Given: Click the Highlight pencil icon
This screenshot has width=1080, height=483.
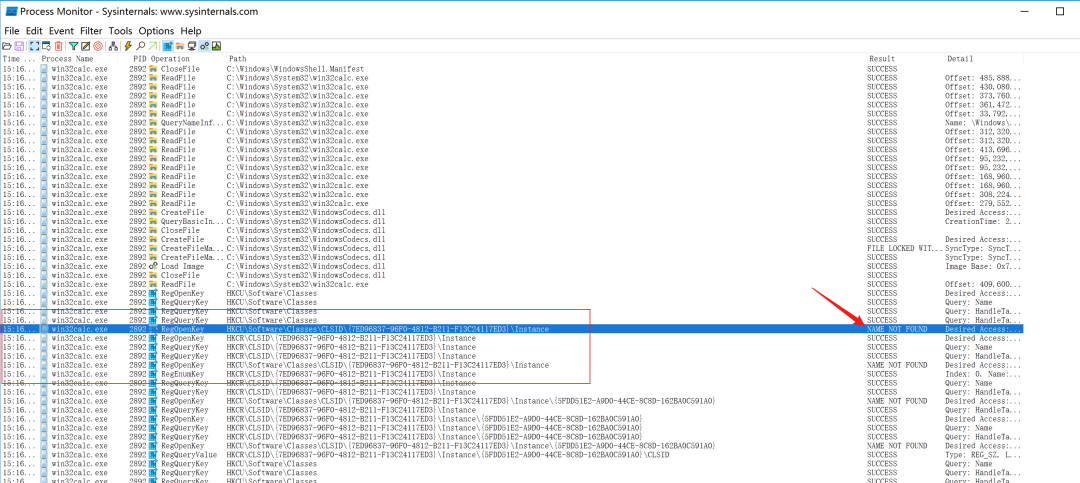Looking at the screenshot, I should tap(85, 46).
